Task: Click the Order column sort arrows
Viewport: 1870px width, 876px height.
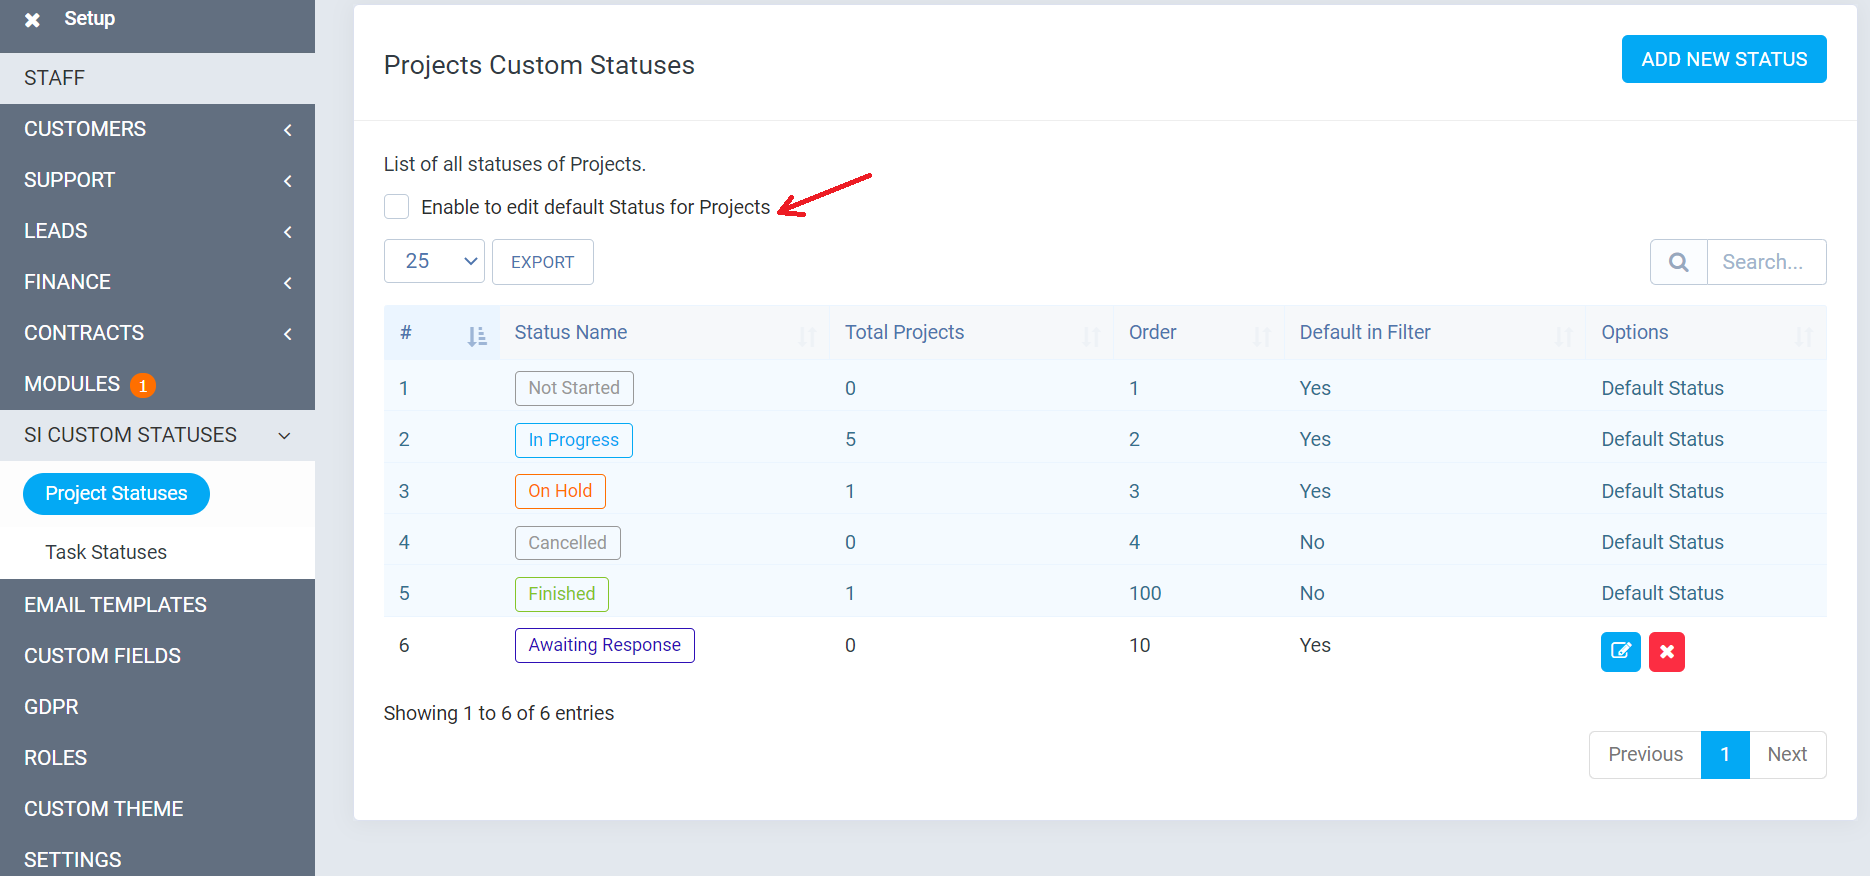Action: tap(1261, 336)
